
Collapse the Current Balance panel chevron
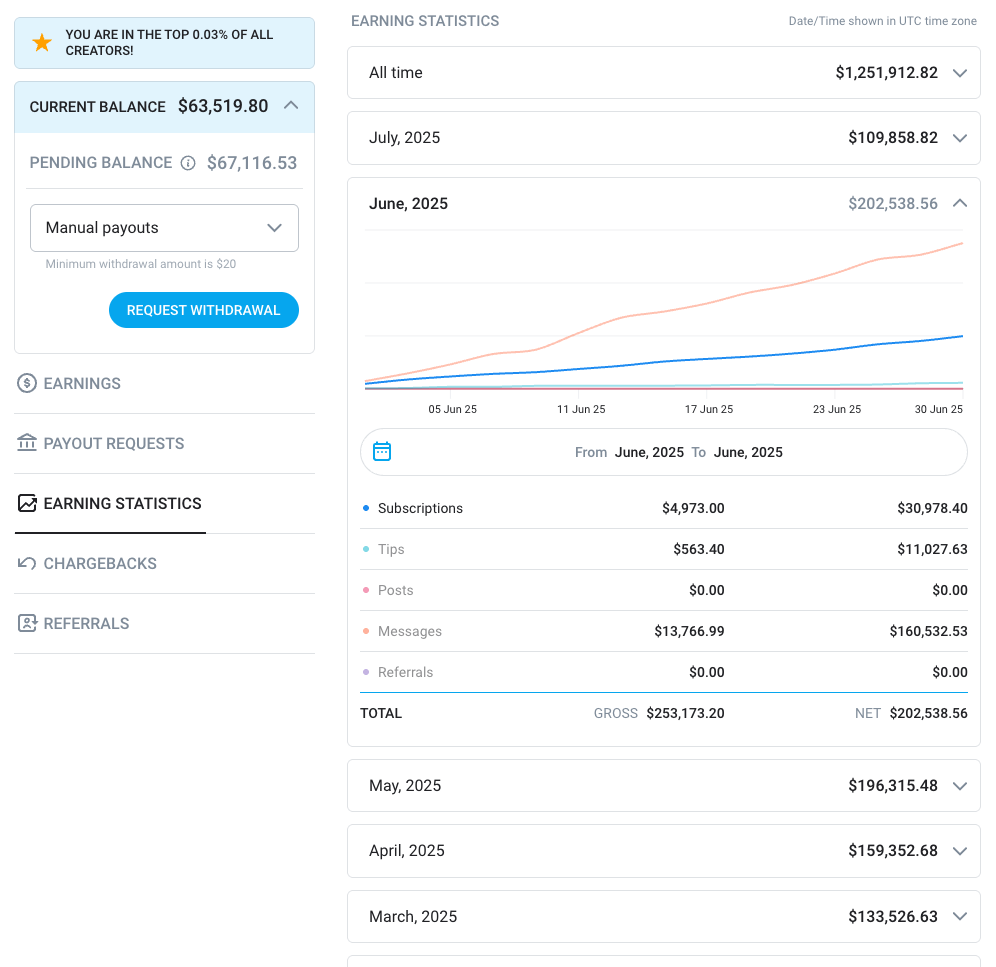point(291,105)
